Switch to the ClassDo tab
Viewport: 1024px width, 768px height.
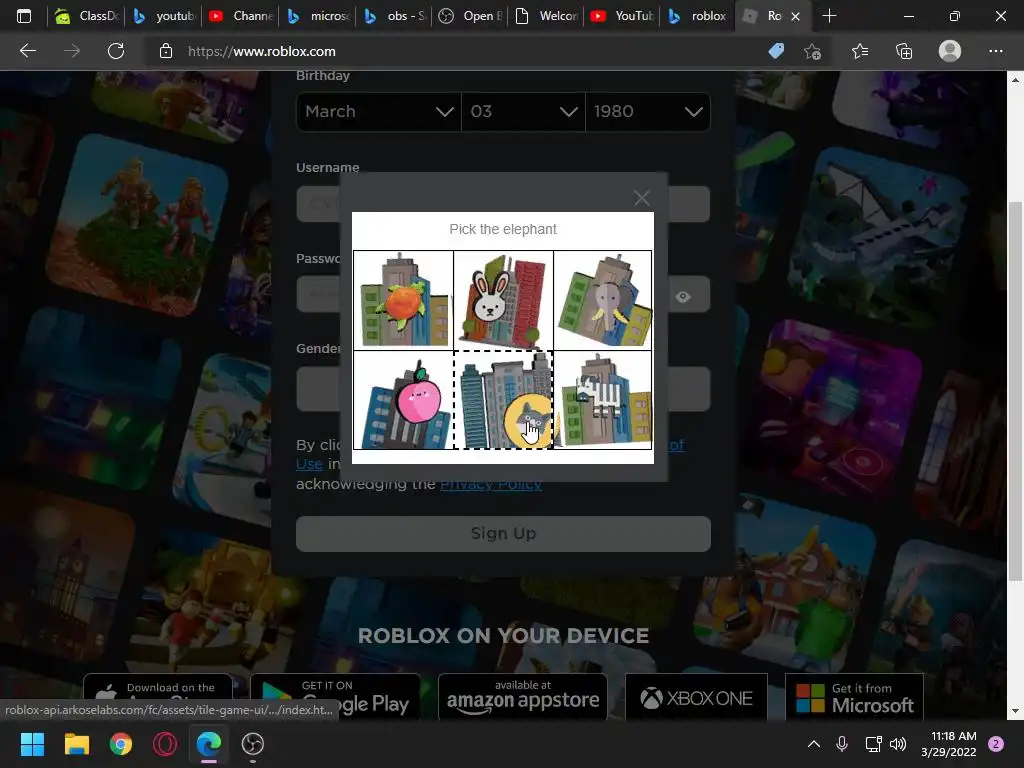click(x=87, y=16)
